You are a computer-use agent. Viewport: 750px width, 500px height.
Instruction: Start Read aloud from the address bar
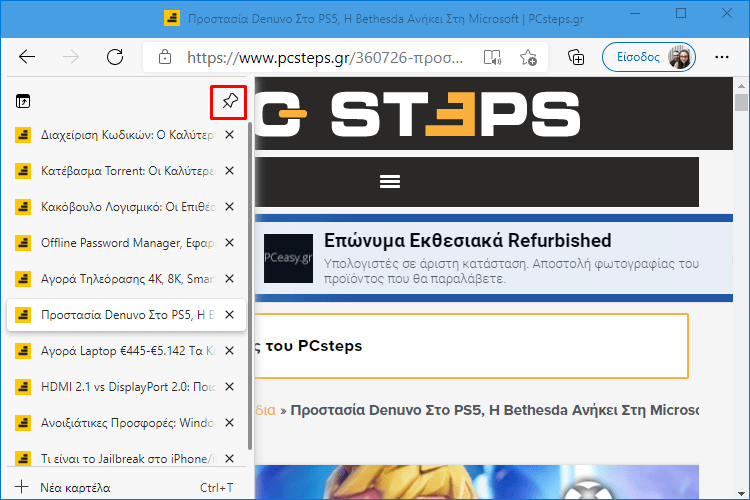pyautogui.click(x=492, y=57)
